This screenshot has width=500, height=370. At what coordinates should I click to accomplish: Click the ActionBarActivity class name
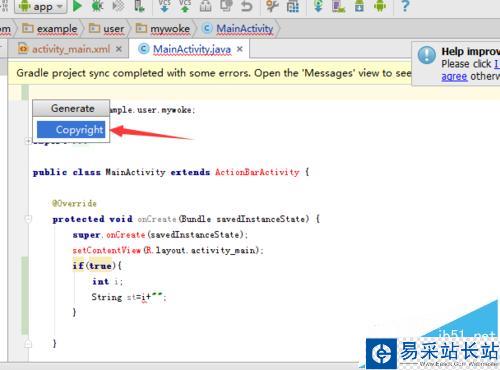pyautogui.click(x=257, y=172)
